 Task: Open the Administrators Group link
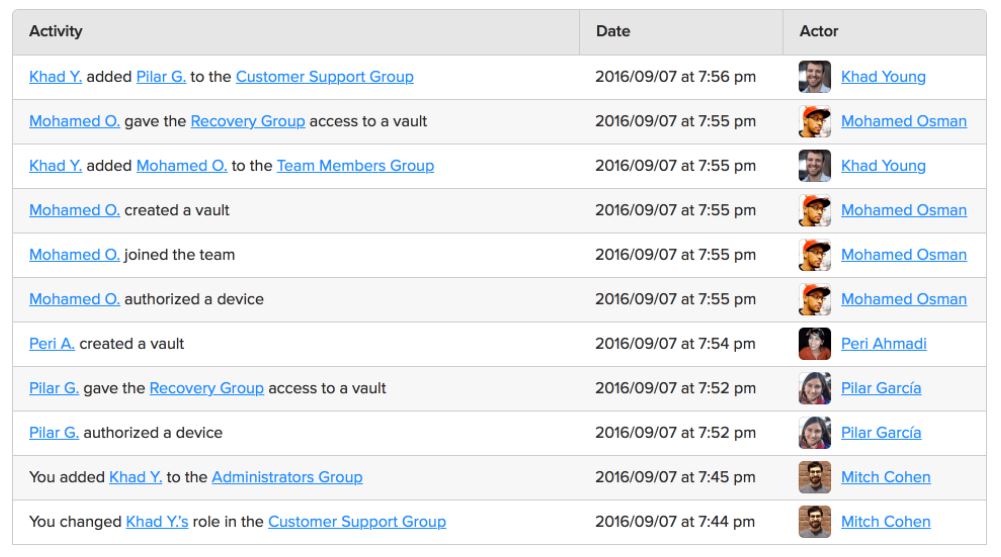[x=287, y=477]
